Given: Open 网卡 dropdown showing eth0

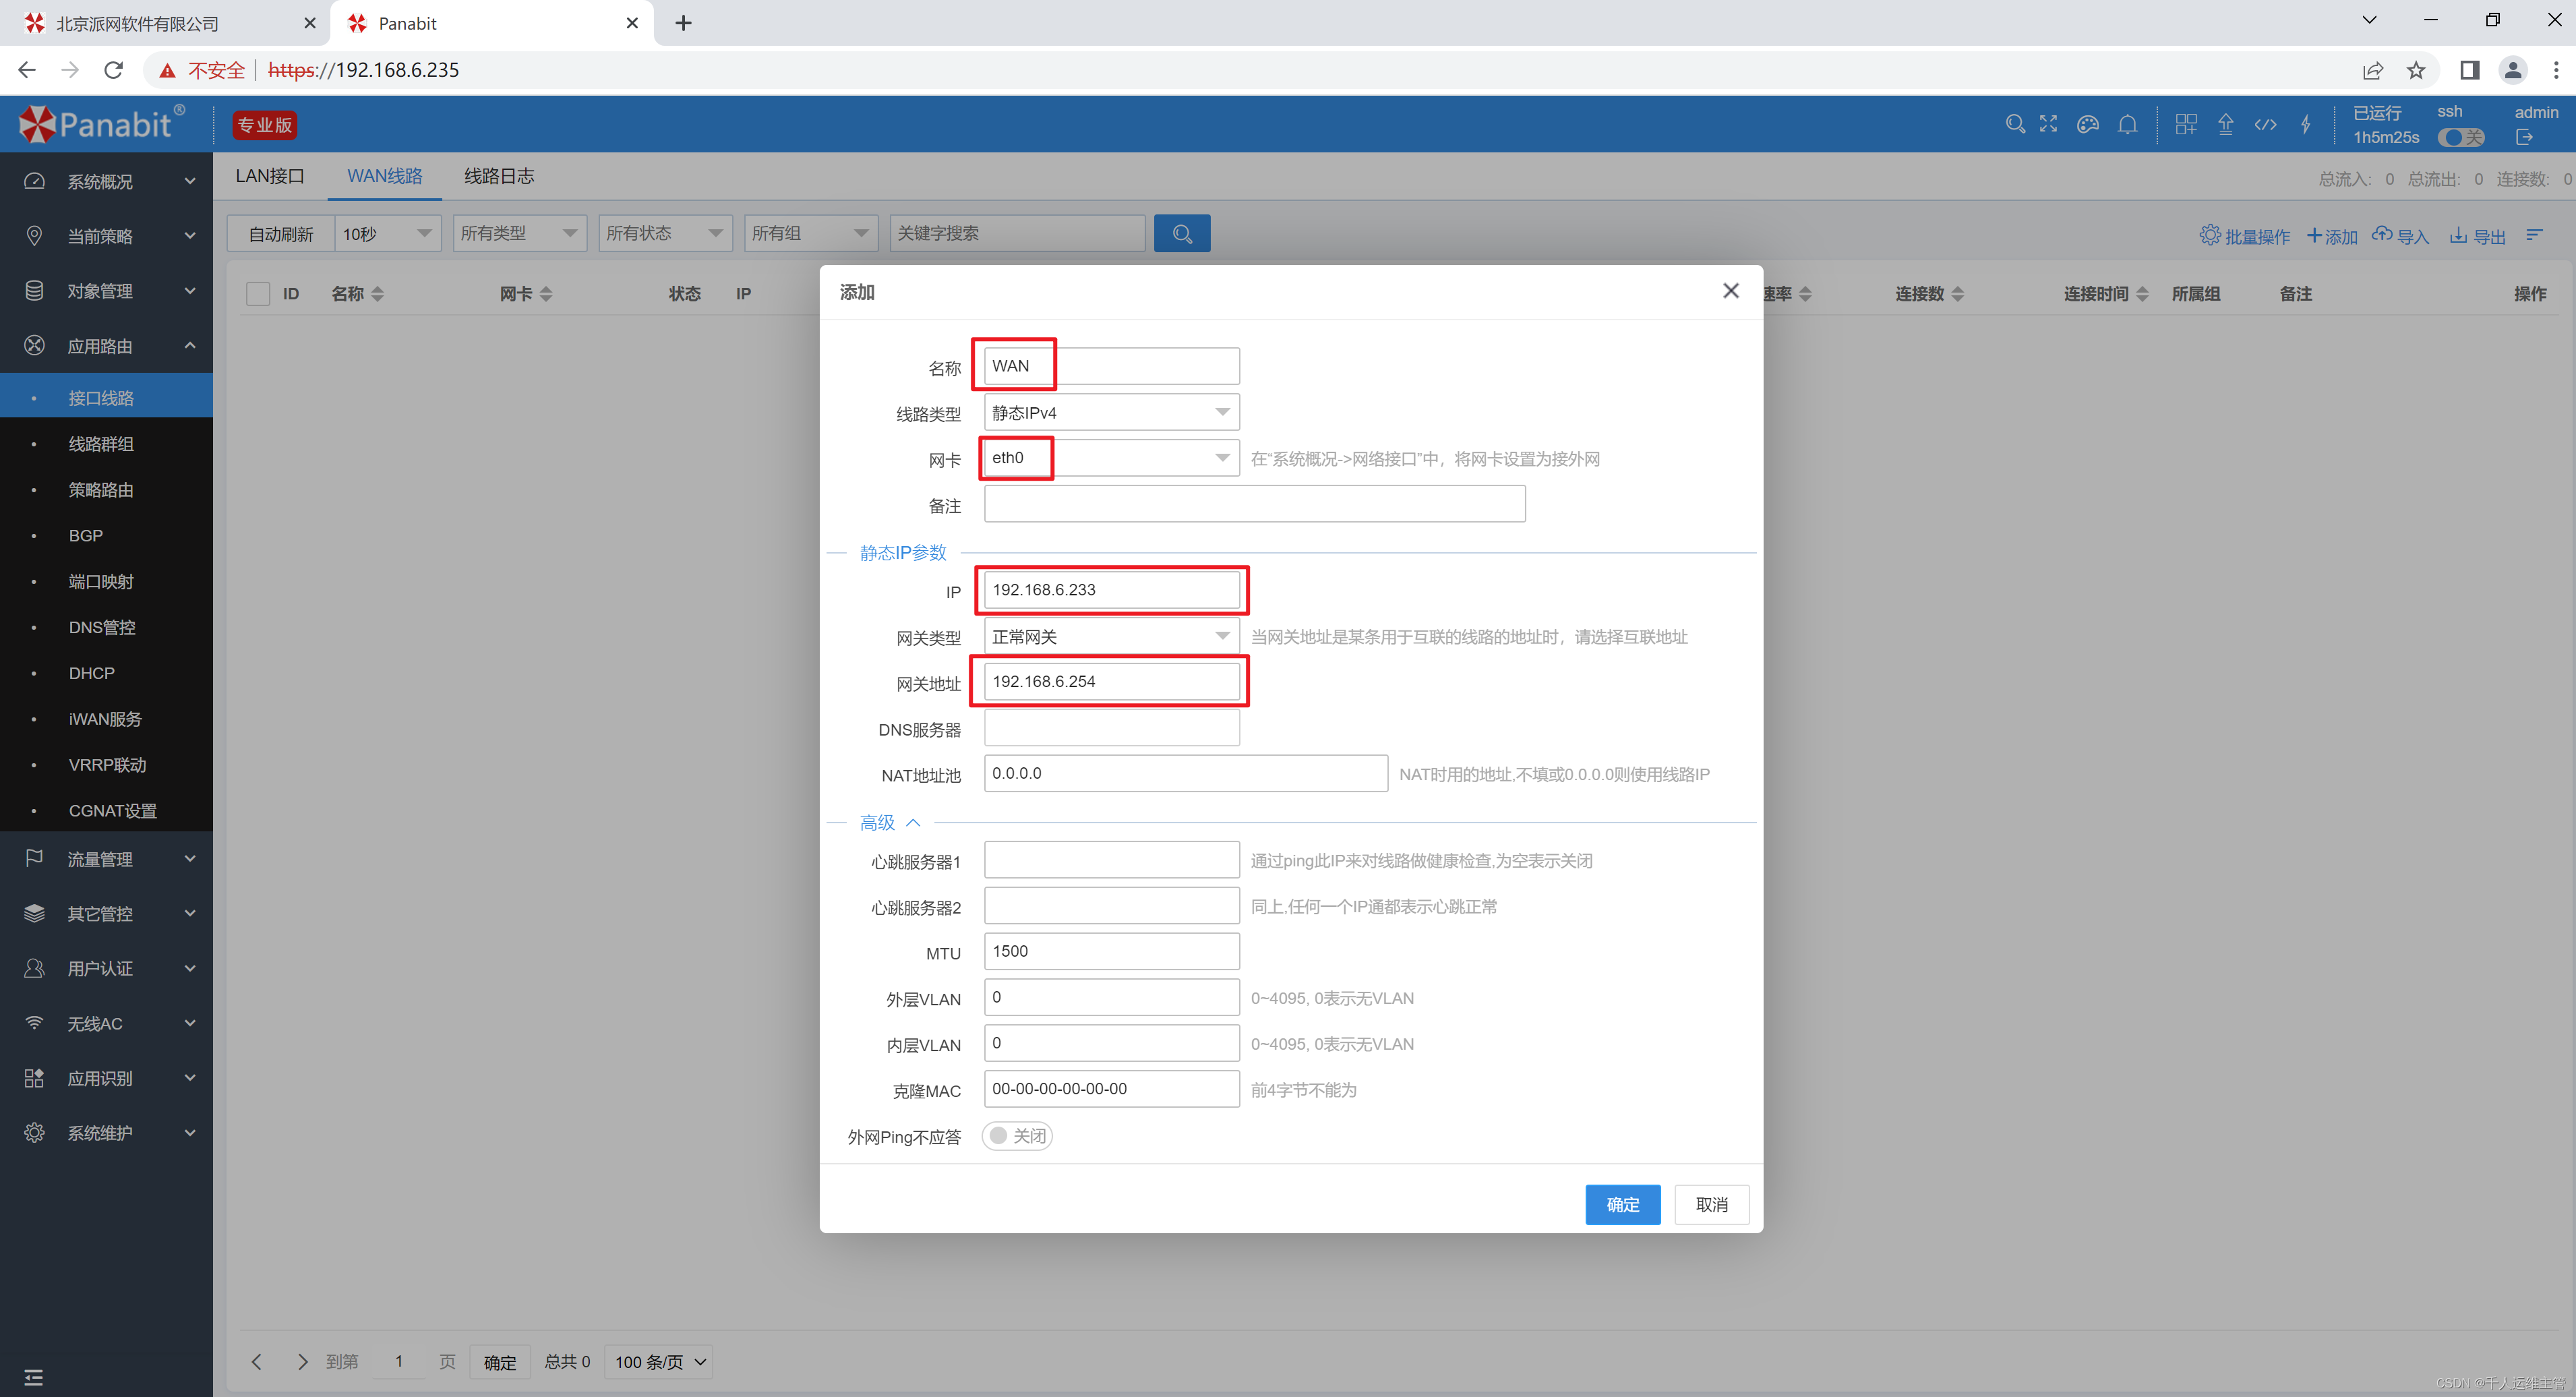Looking at the screenshot, I should [1112, 458].
